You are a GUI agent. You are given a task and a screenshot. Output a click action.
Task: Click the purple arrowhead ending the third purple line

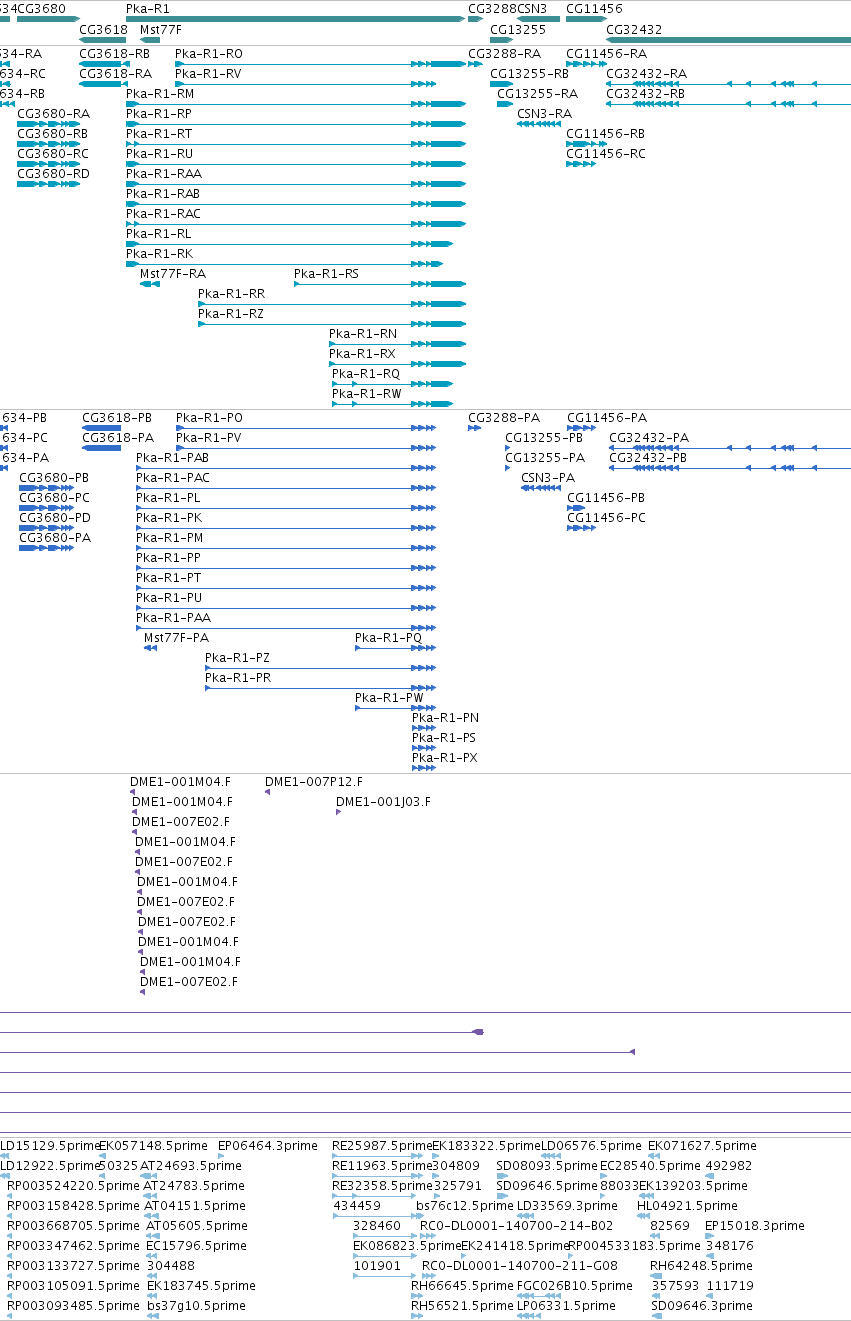tap(632, 1052)
